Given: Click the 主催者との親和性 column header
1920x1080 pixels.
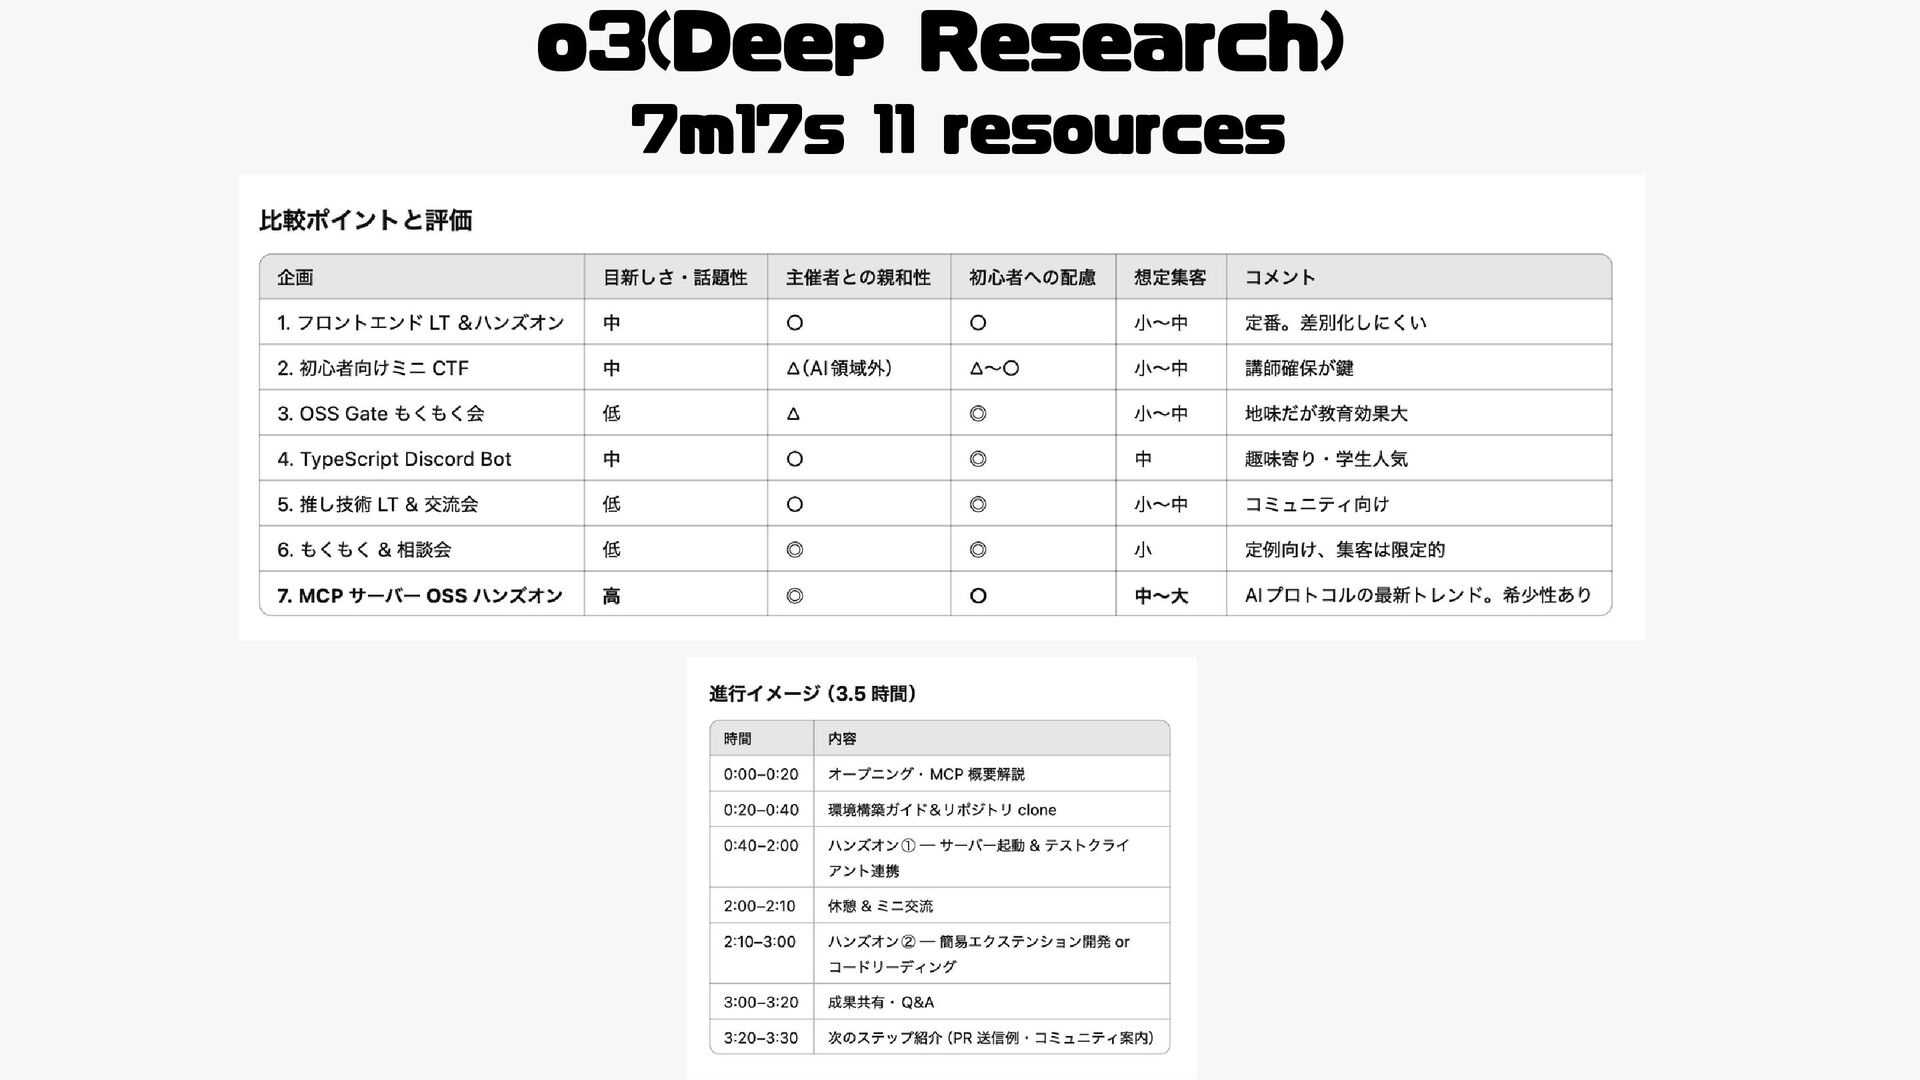Looking at the screenshot, I should tap(858, 277).
